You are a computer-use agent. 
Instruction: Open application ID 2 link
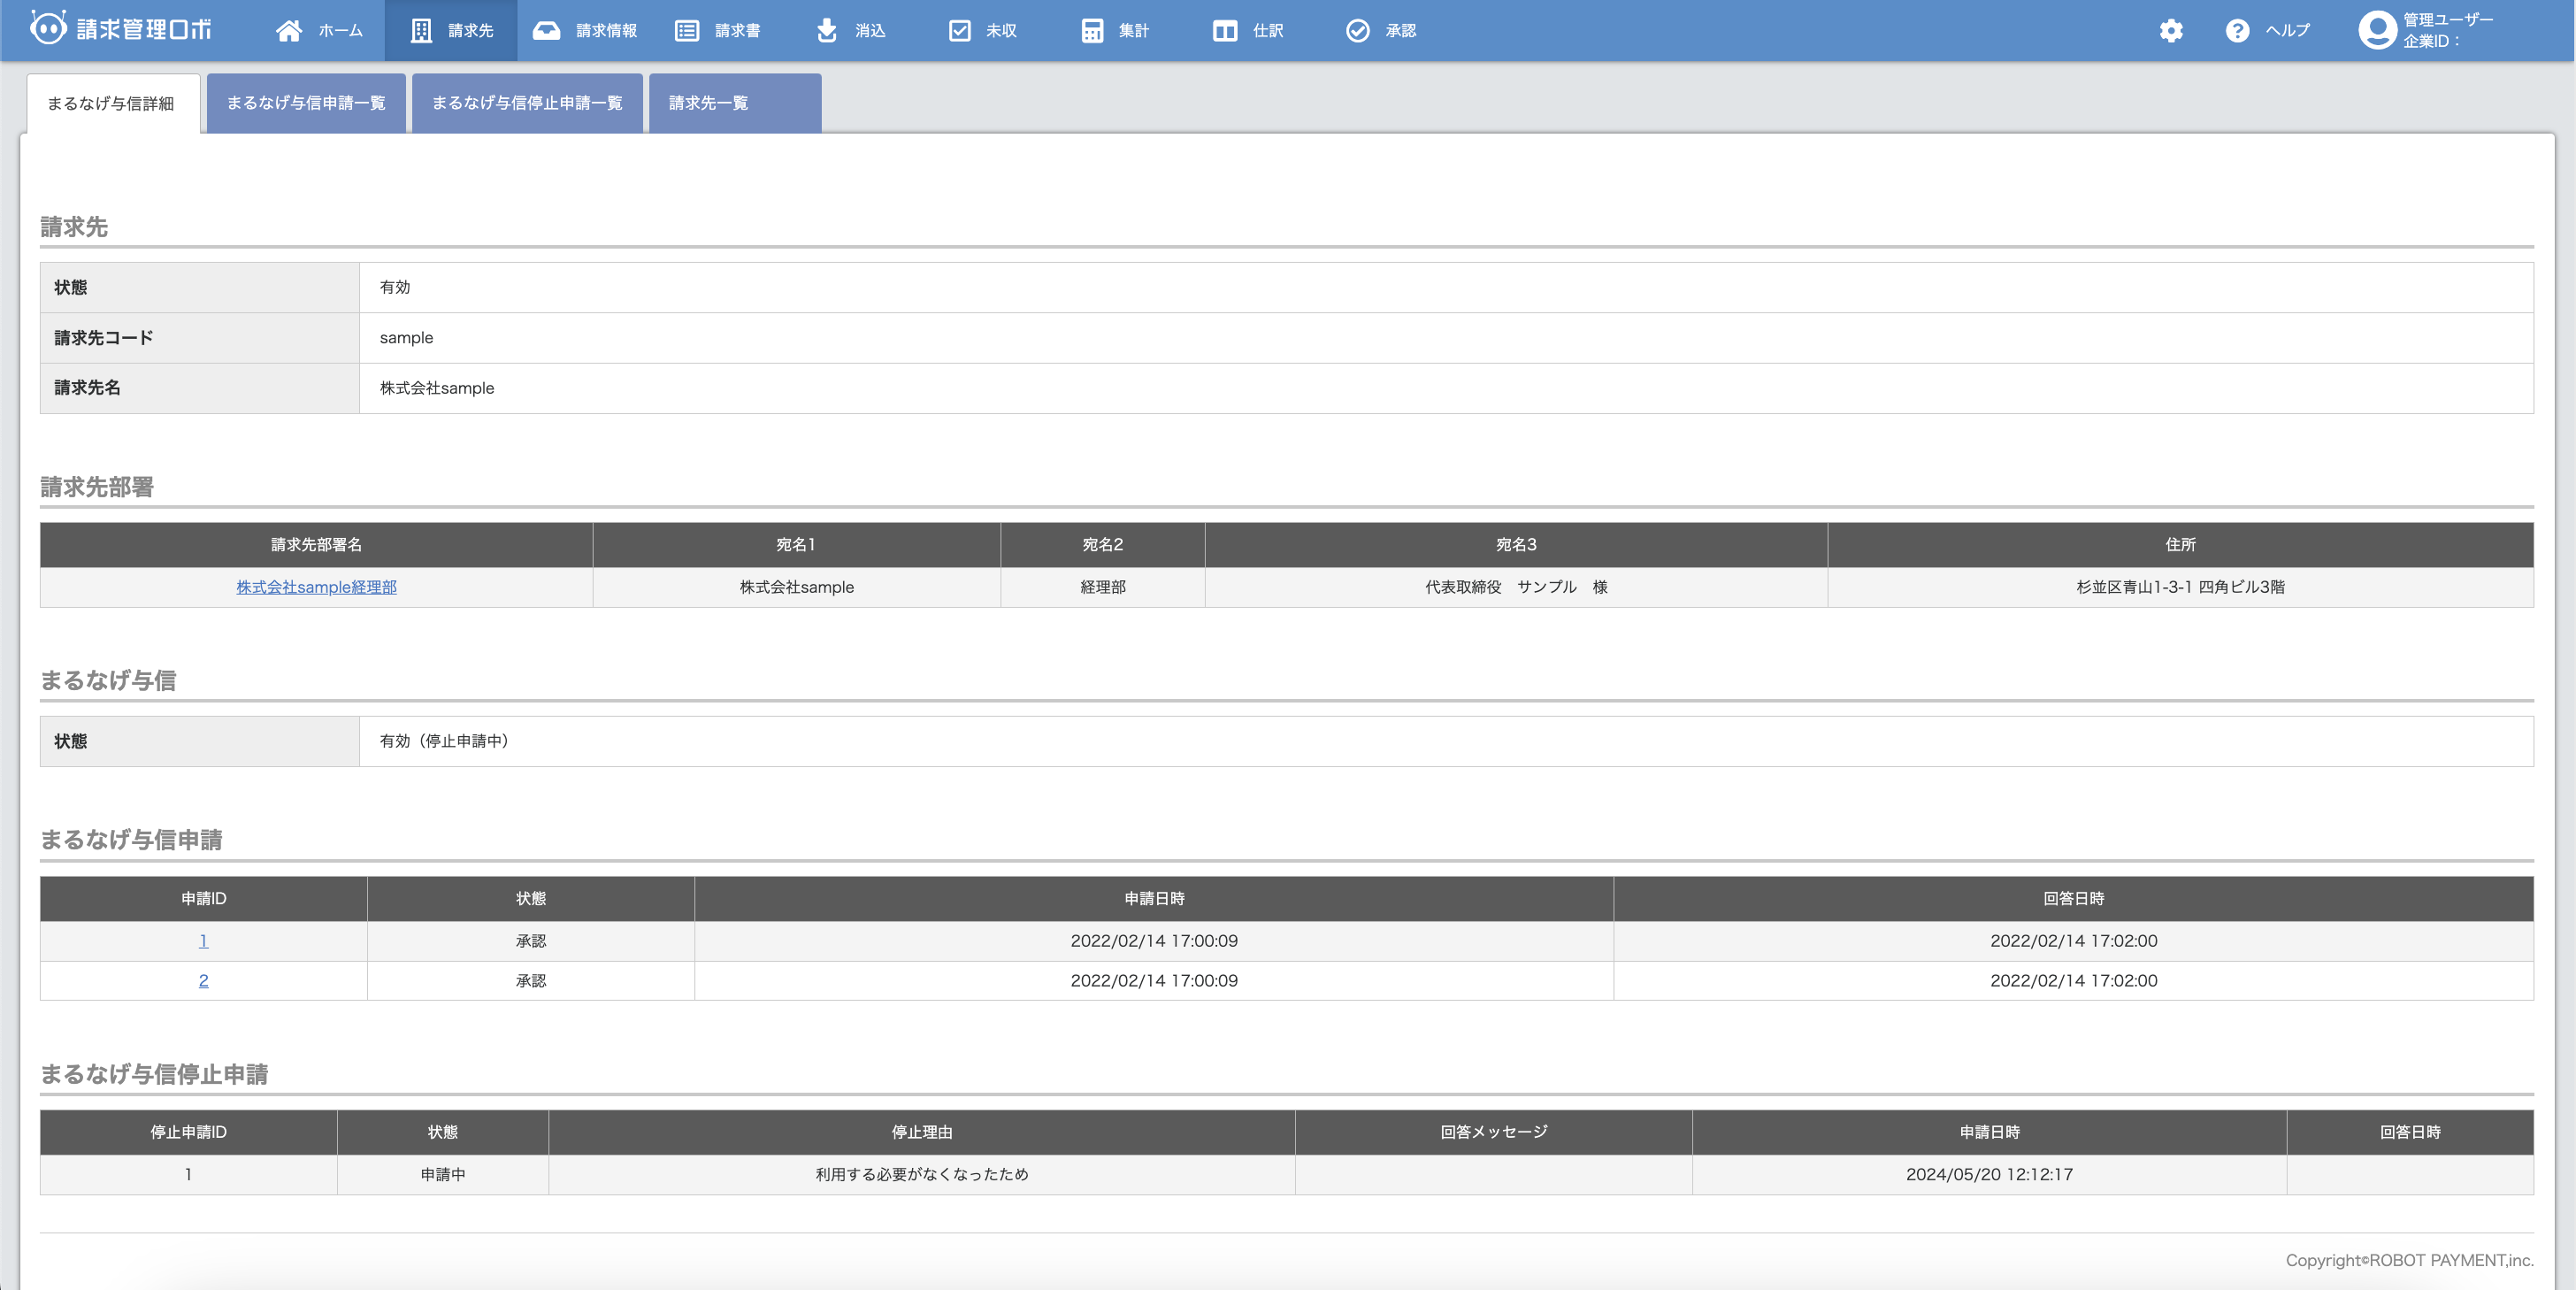point(203,981)
